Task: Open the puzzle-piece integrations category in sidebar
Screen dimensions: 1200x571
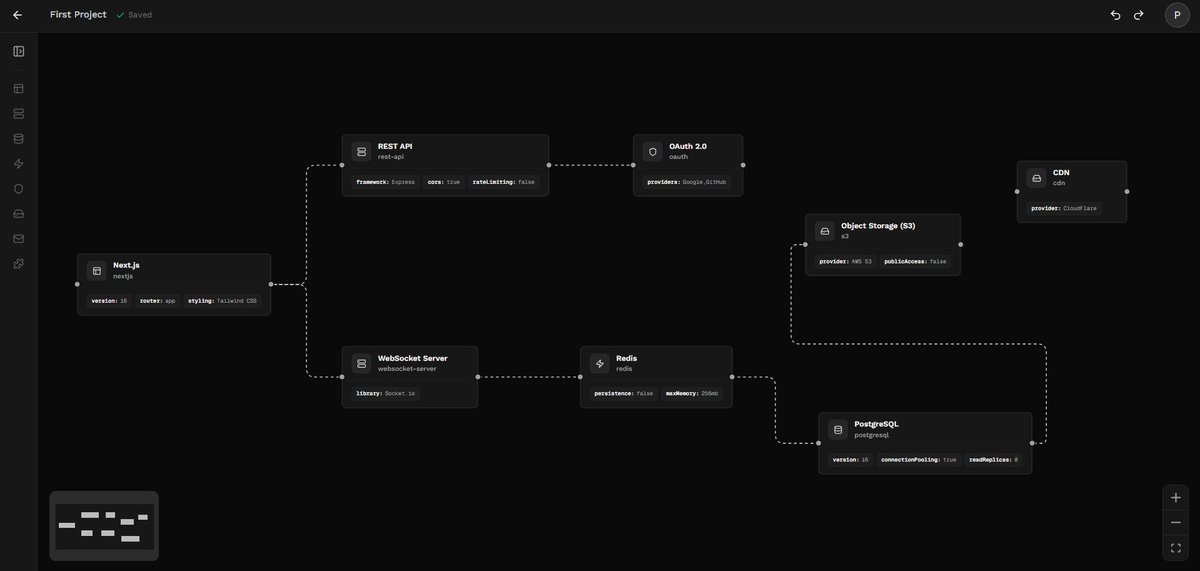Action: (18, 264)
